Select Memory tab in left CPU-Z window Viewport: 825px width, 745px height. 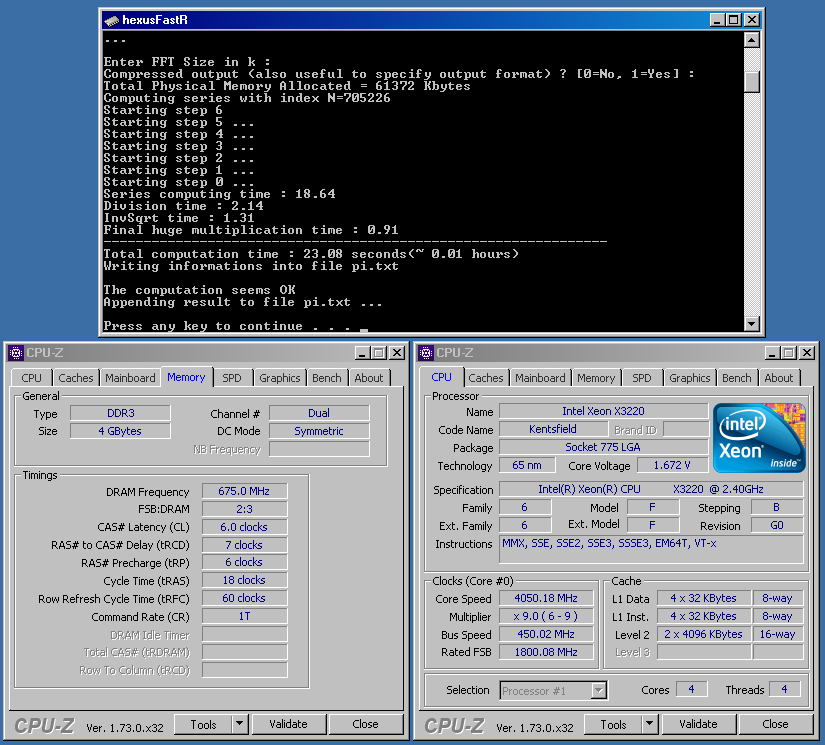pos(186,377)
